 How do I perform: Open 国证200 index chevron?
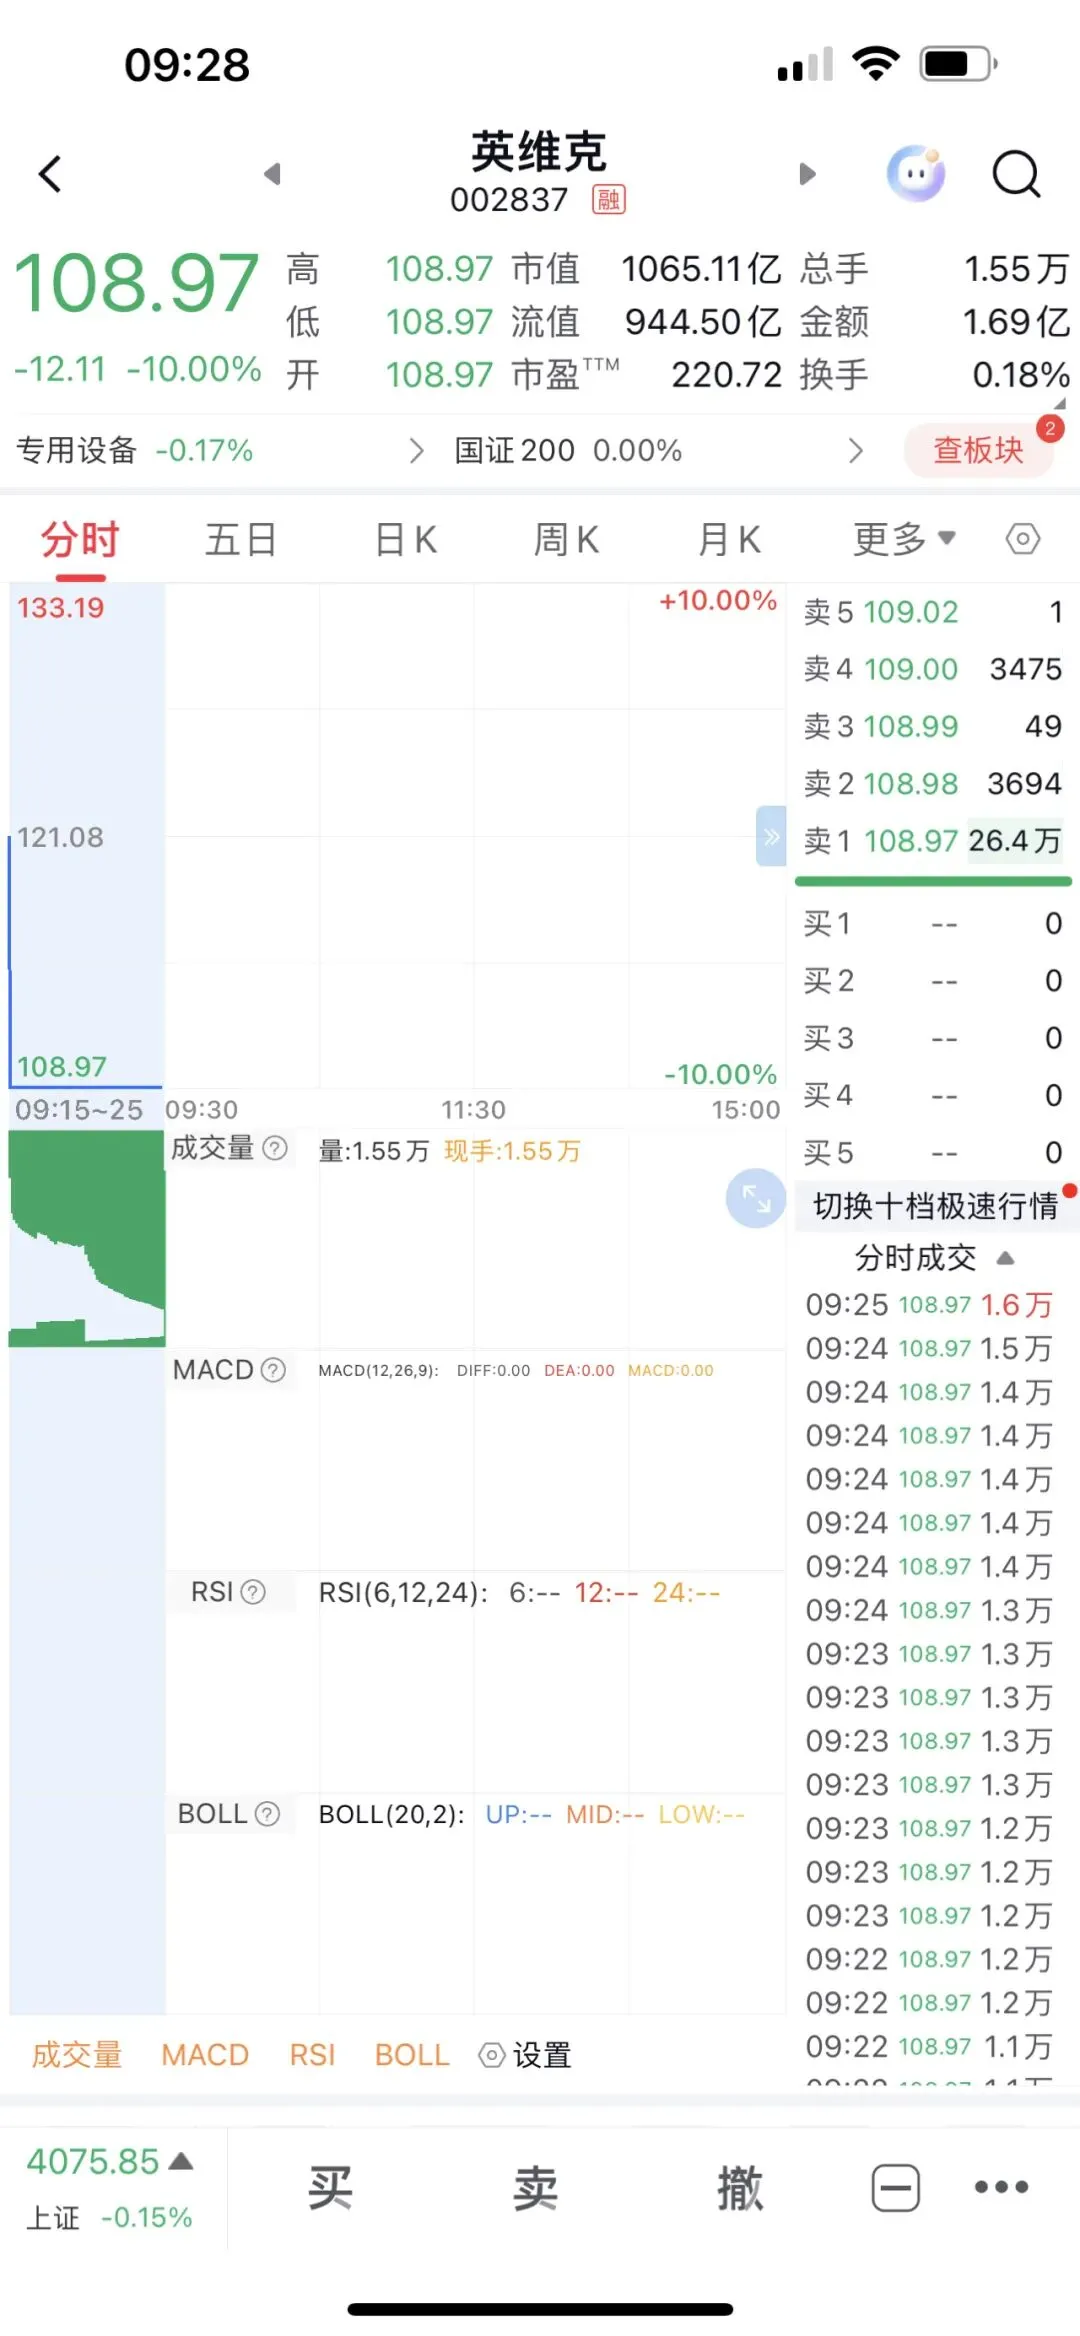(x=855, y=451)
